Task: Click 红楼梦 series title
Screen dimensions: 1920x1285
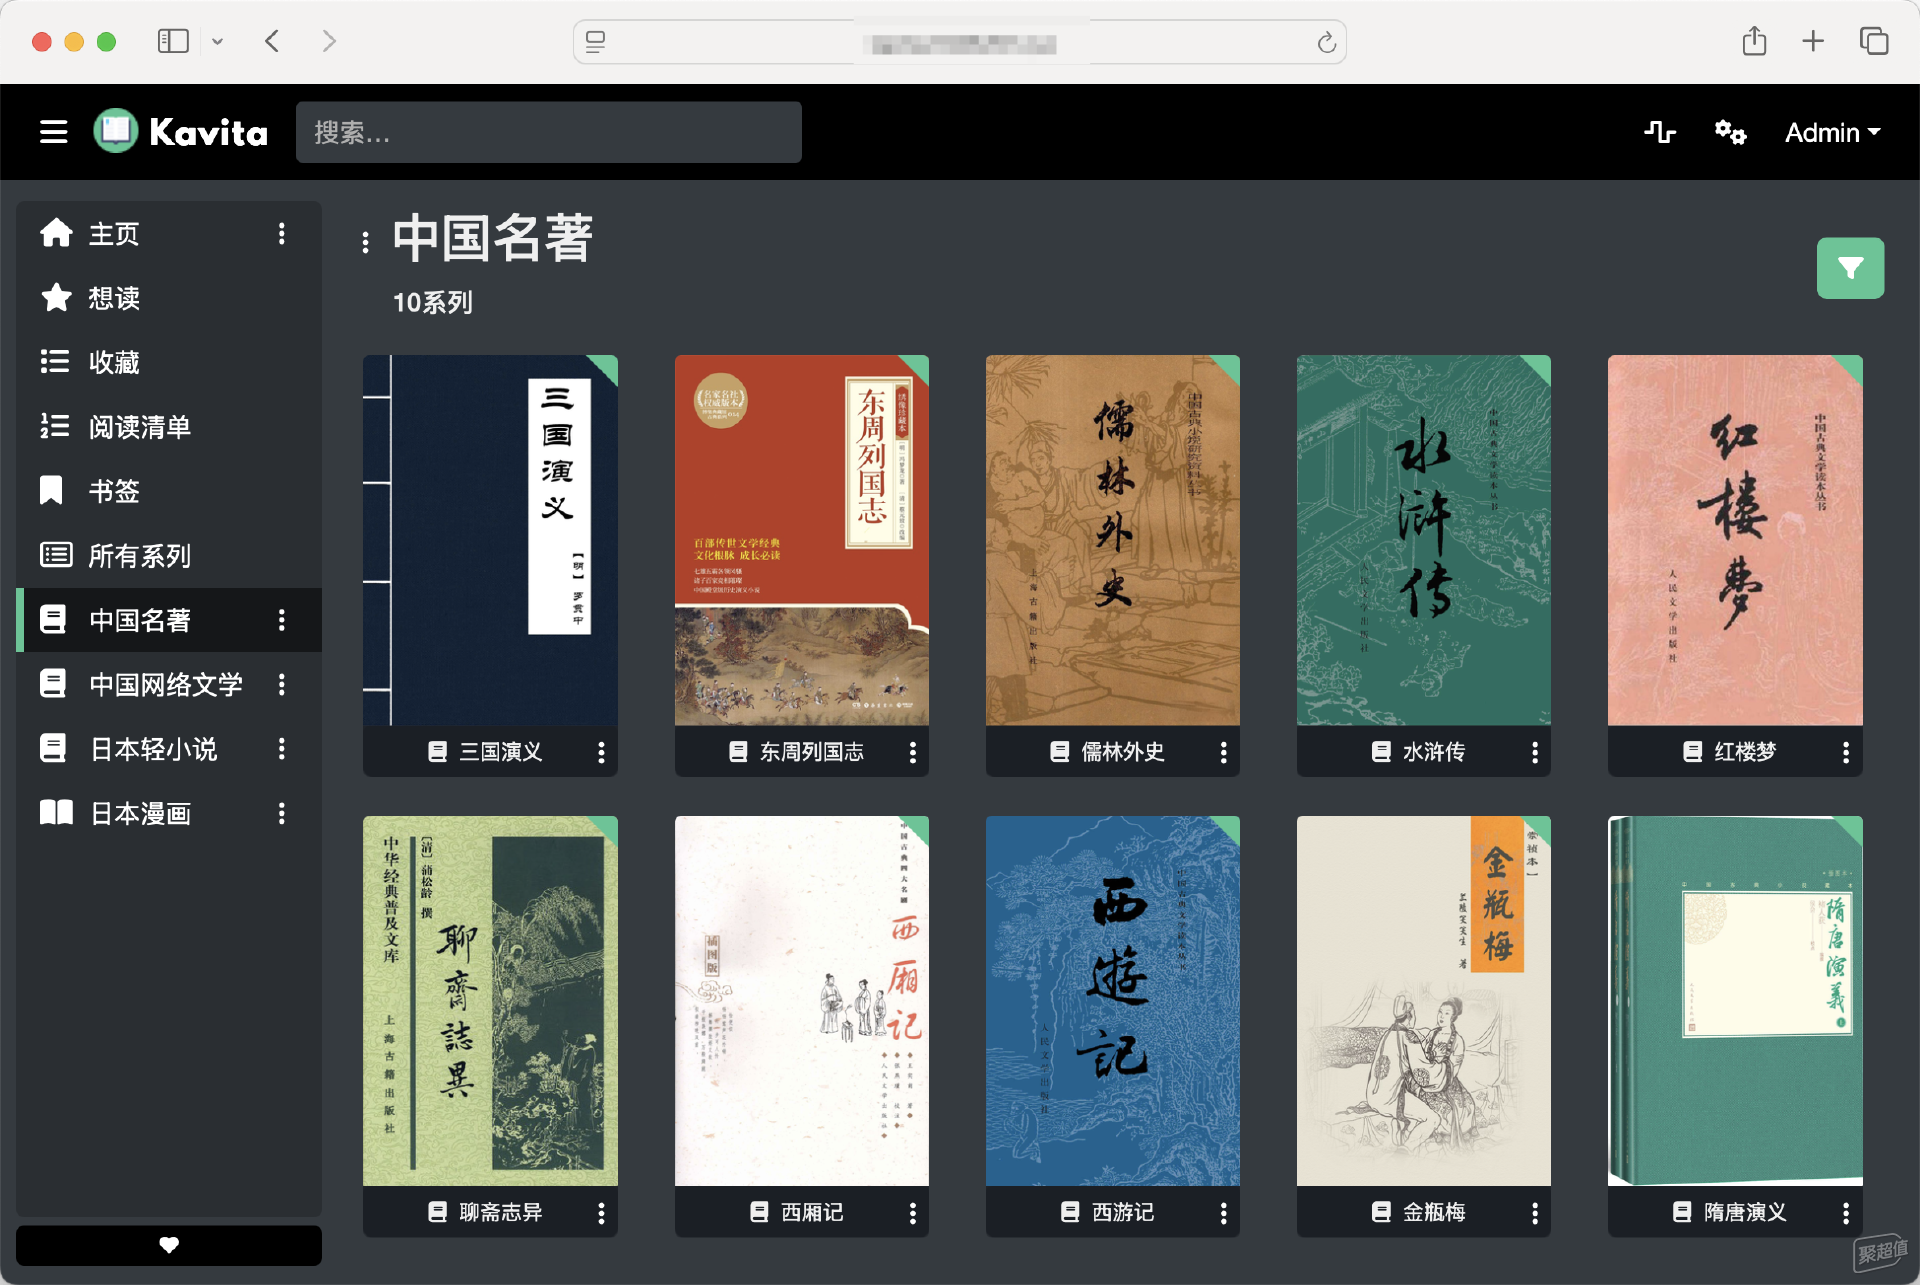Action: 1745,752
